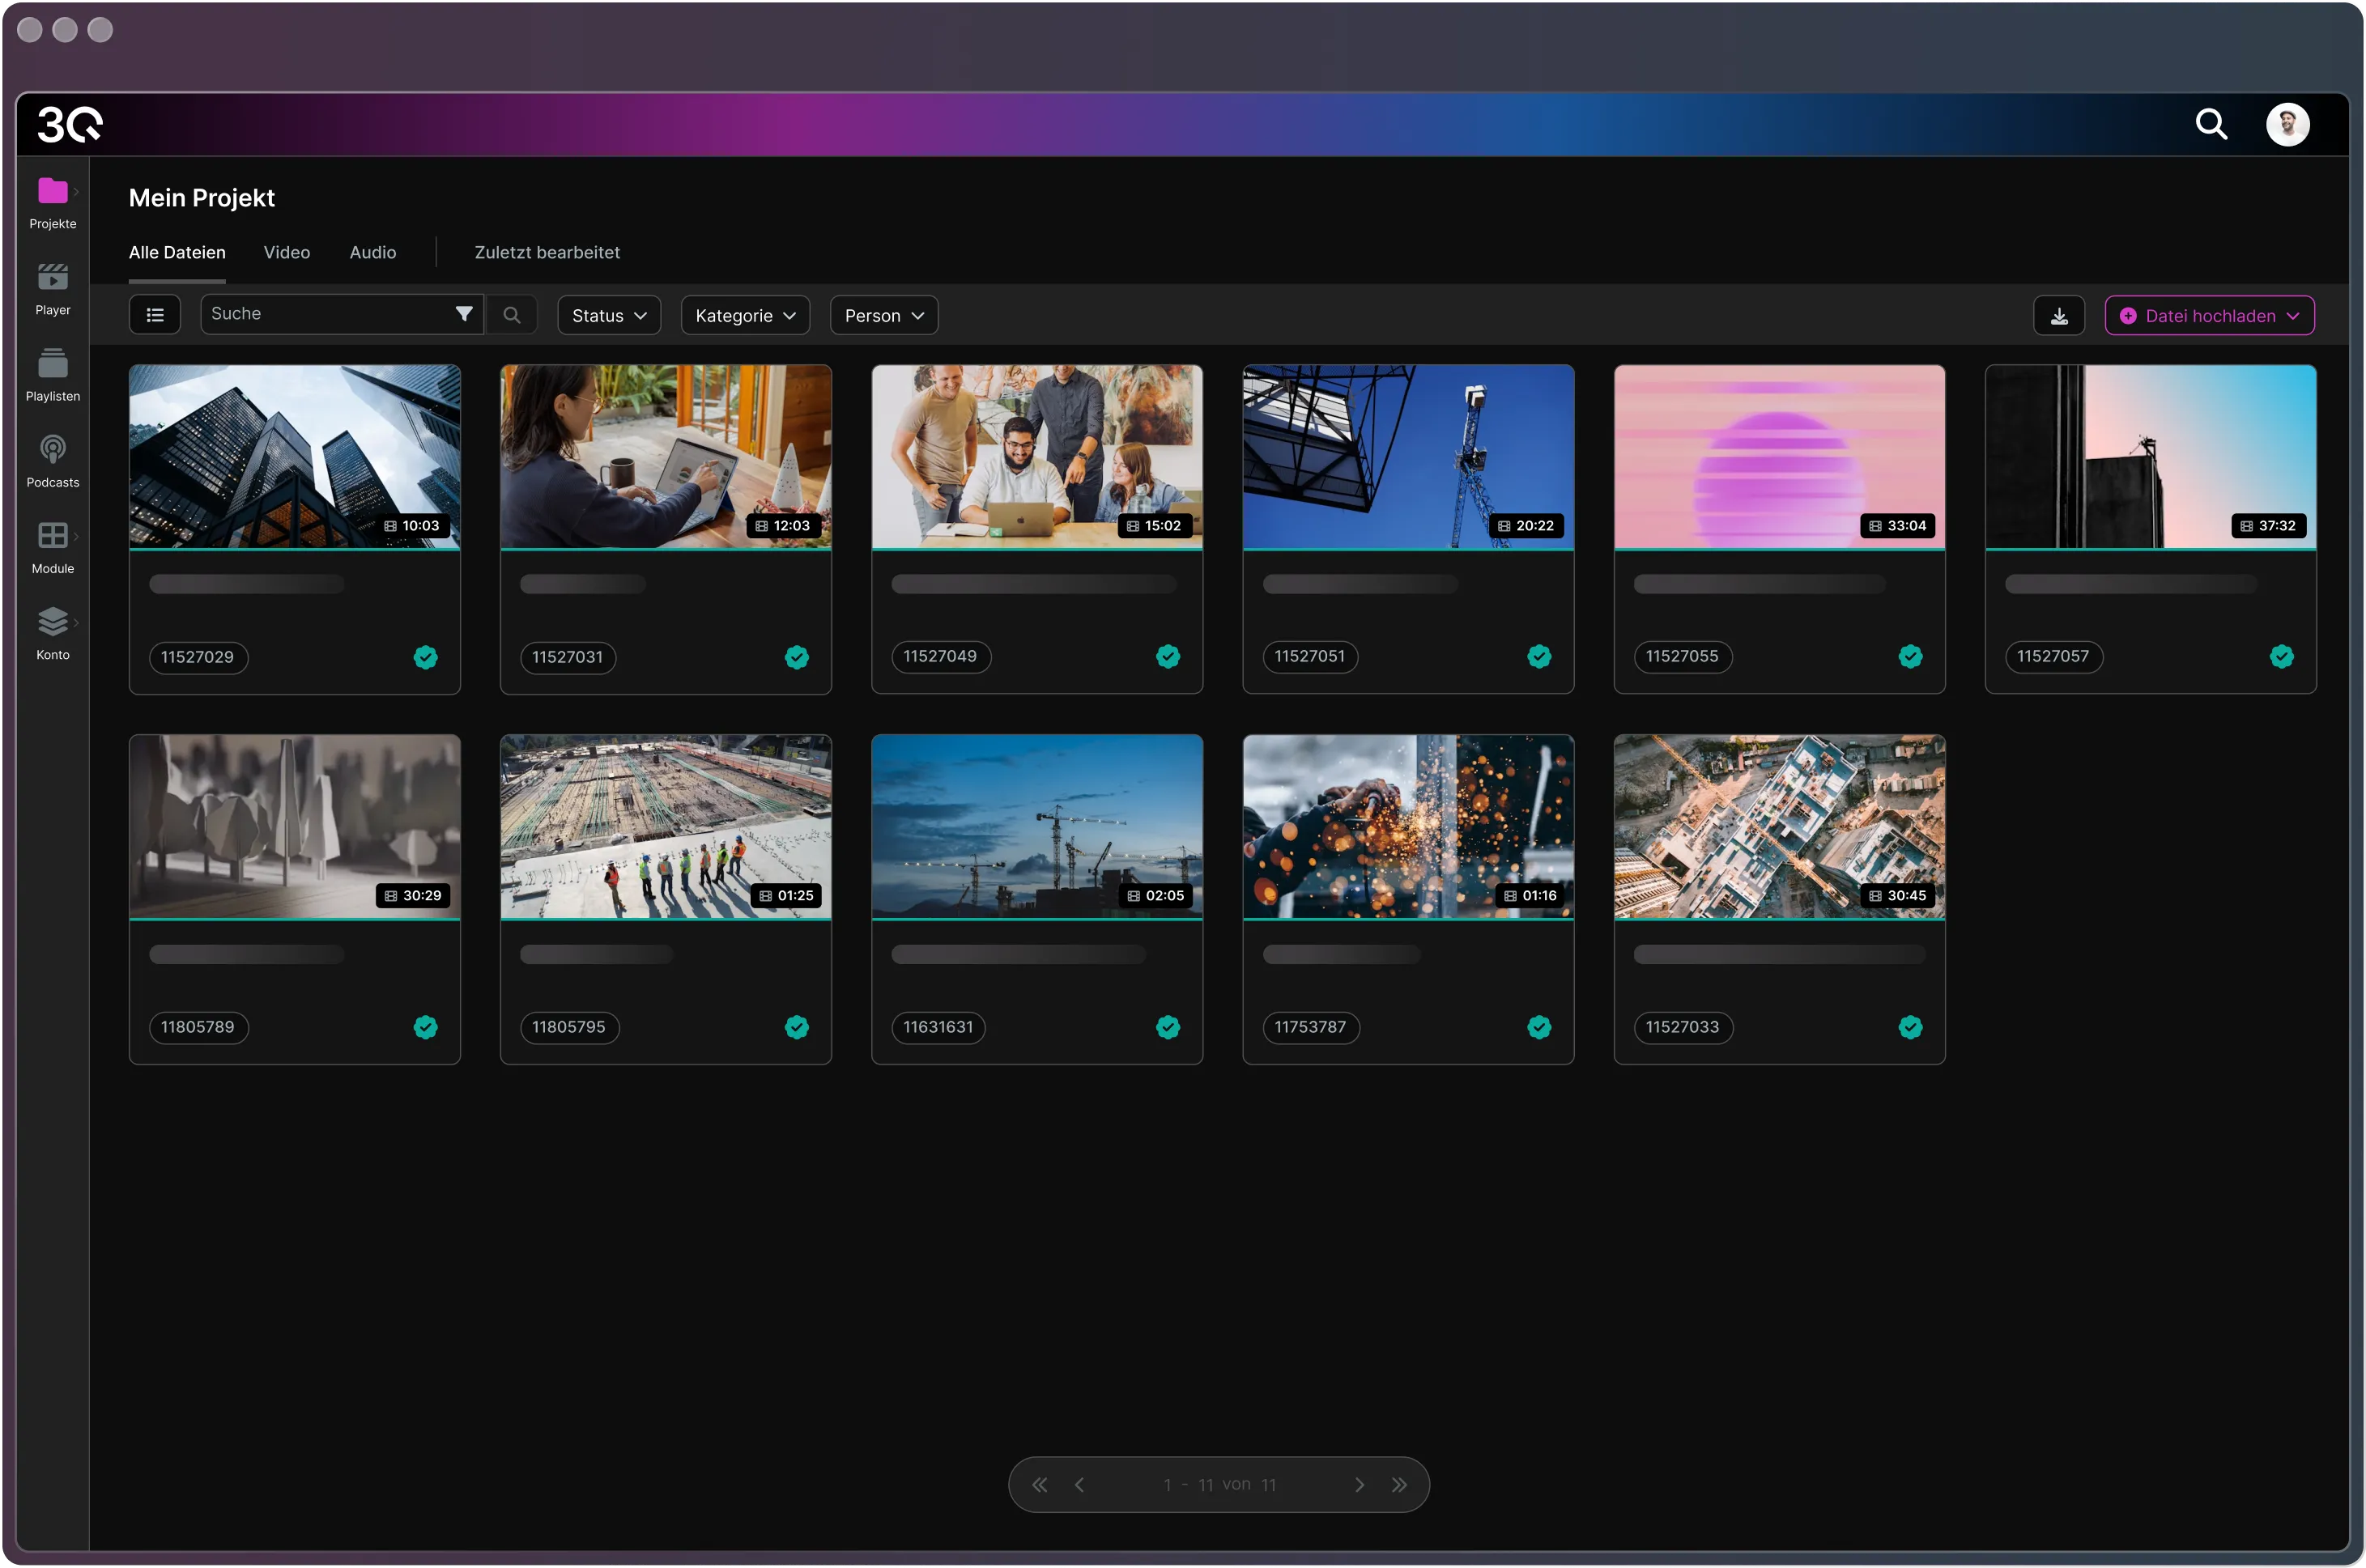This screenshot has height=1568, width=2366.
Task: Open the Playlisten sidebar section
Action: (53, 376)
